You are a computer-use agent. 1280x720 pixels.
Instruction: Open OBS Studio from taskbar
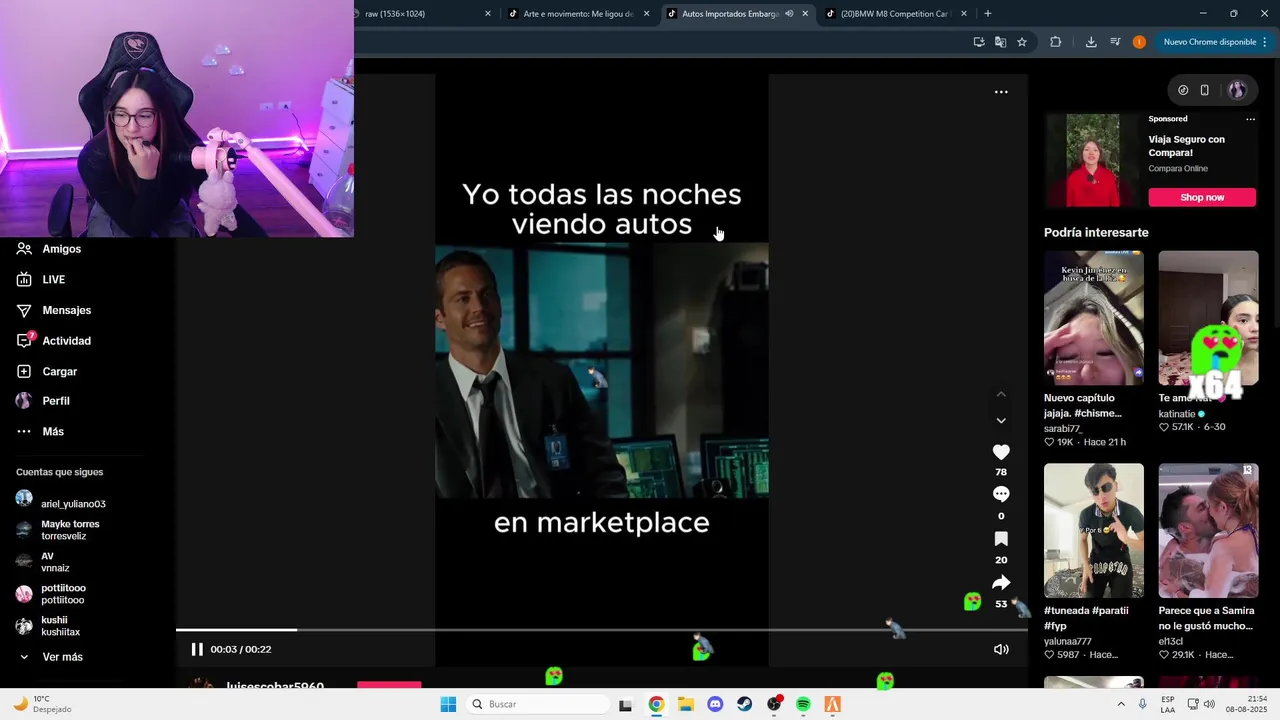pos(774,704)
